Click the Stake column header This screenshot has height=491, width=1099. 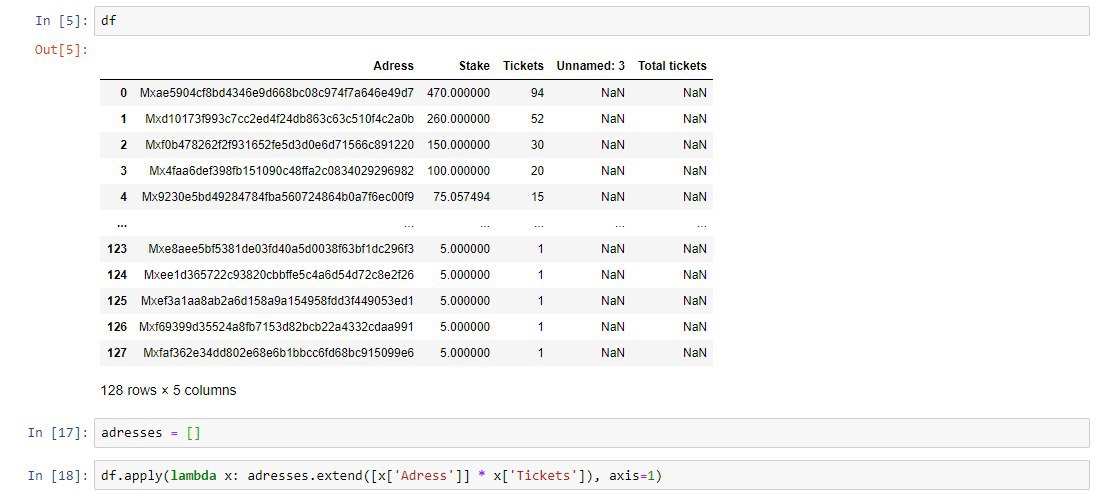click(475, 66)
